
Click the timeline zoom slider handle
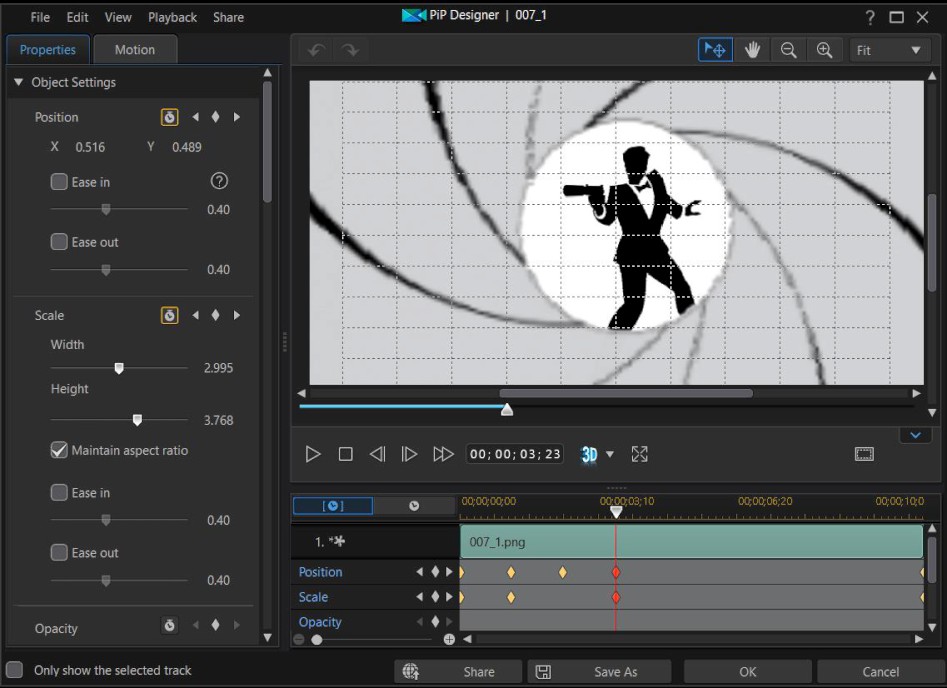(317, 640)
